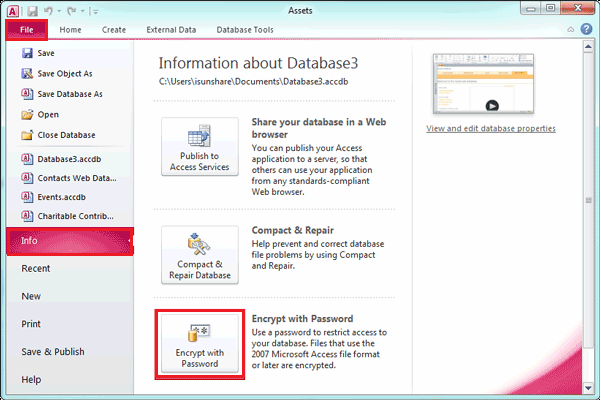Open Customize Quick Access Toolbar dropdown
This screenshot has width=601, height=400.
tap(94, 11)
